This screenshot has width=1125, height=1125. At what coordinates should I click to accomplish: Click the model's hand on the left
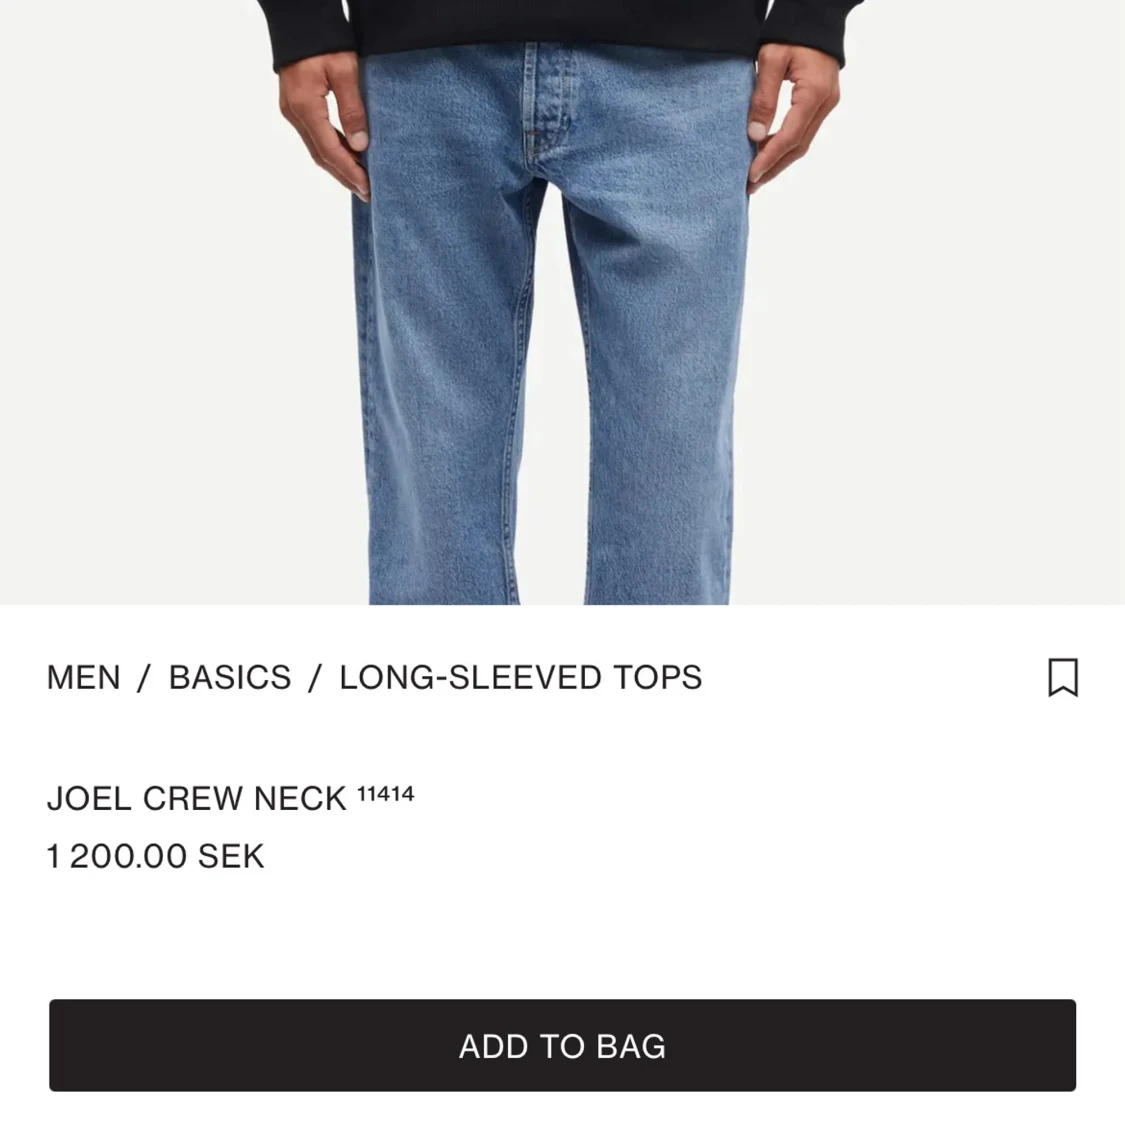pyautogui.click(x=326, y=122)
